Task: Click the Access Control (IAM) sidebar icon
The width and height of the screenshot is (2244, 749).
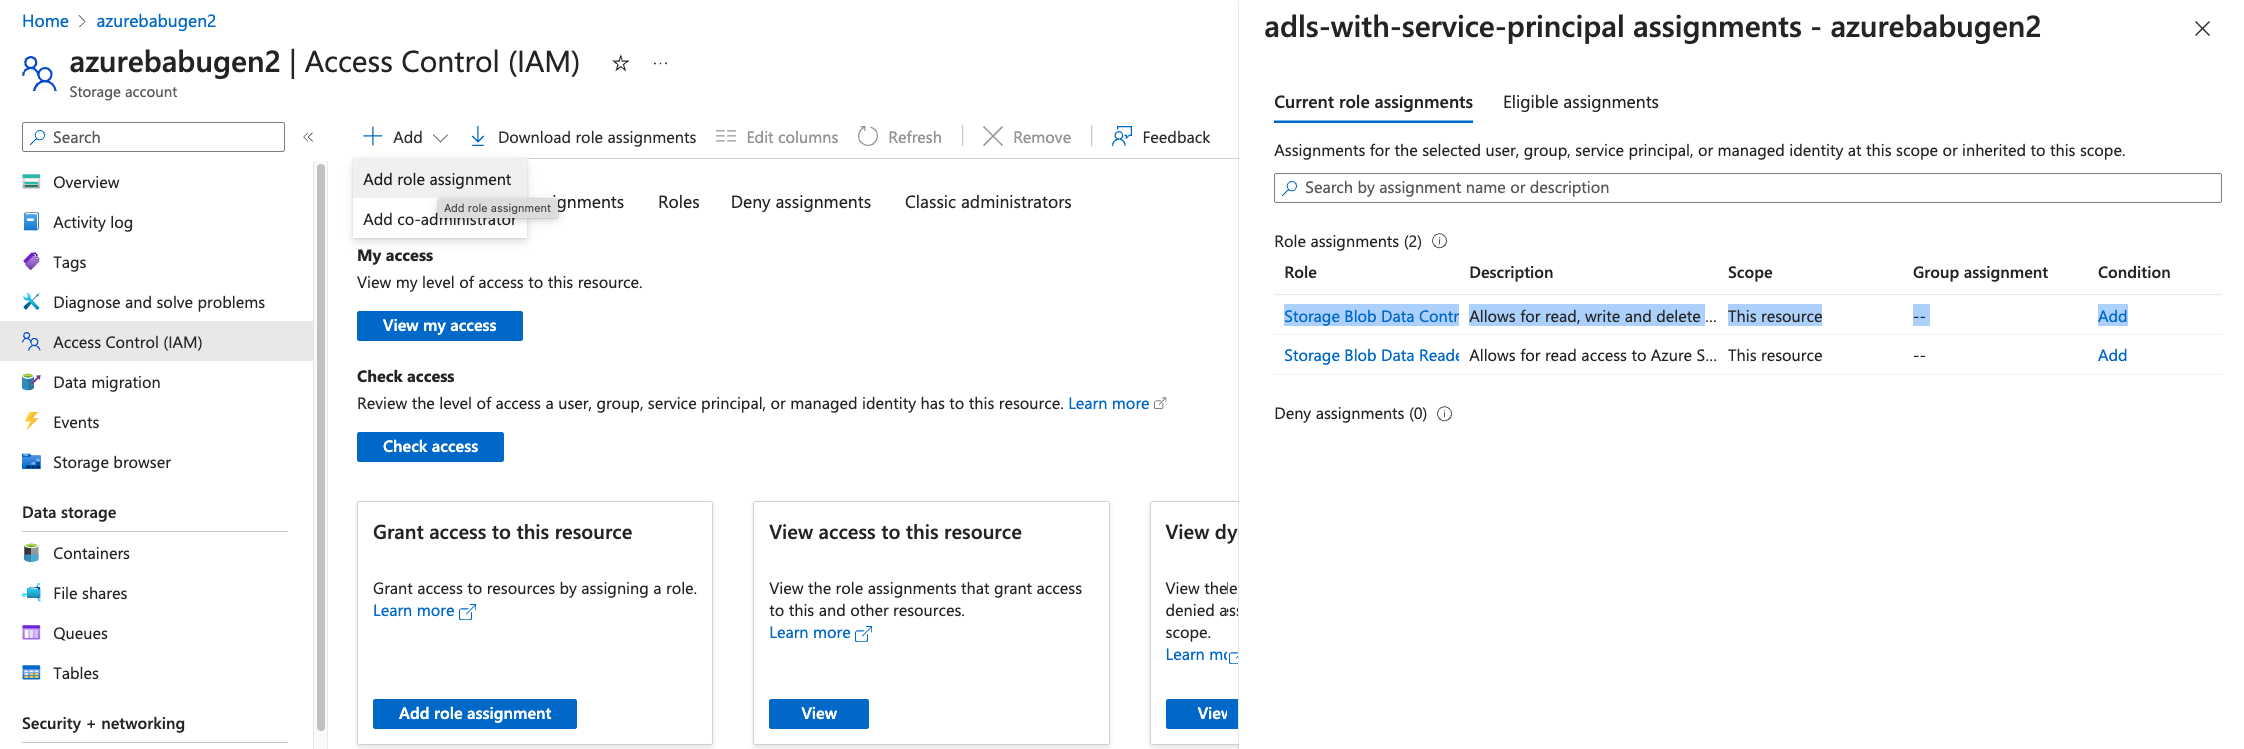Action: pos(31,342)
